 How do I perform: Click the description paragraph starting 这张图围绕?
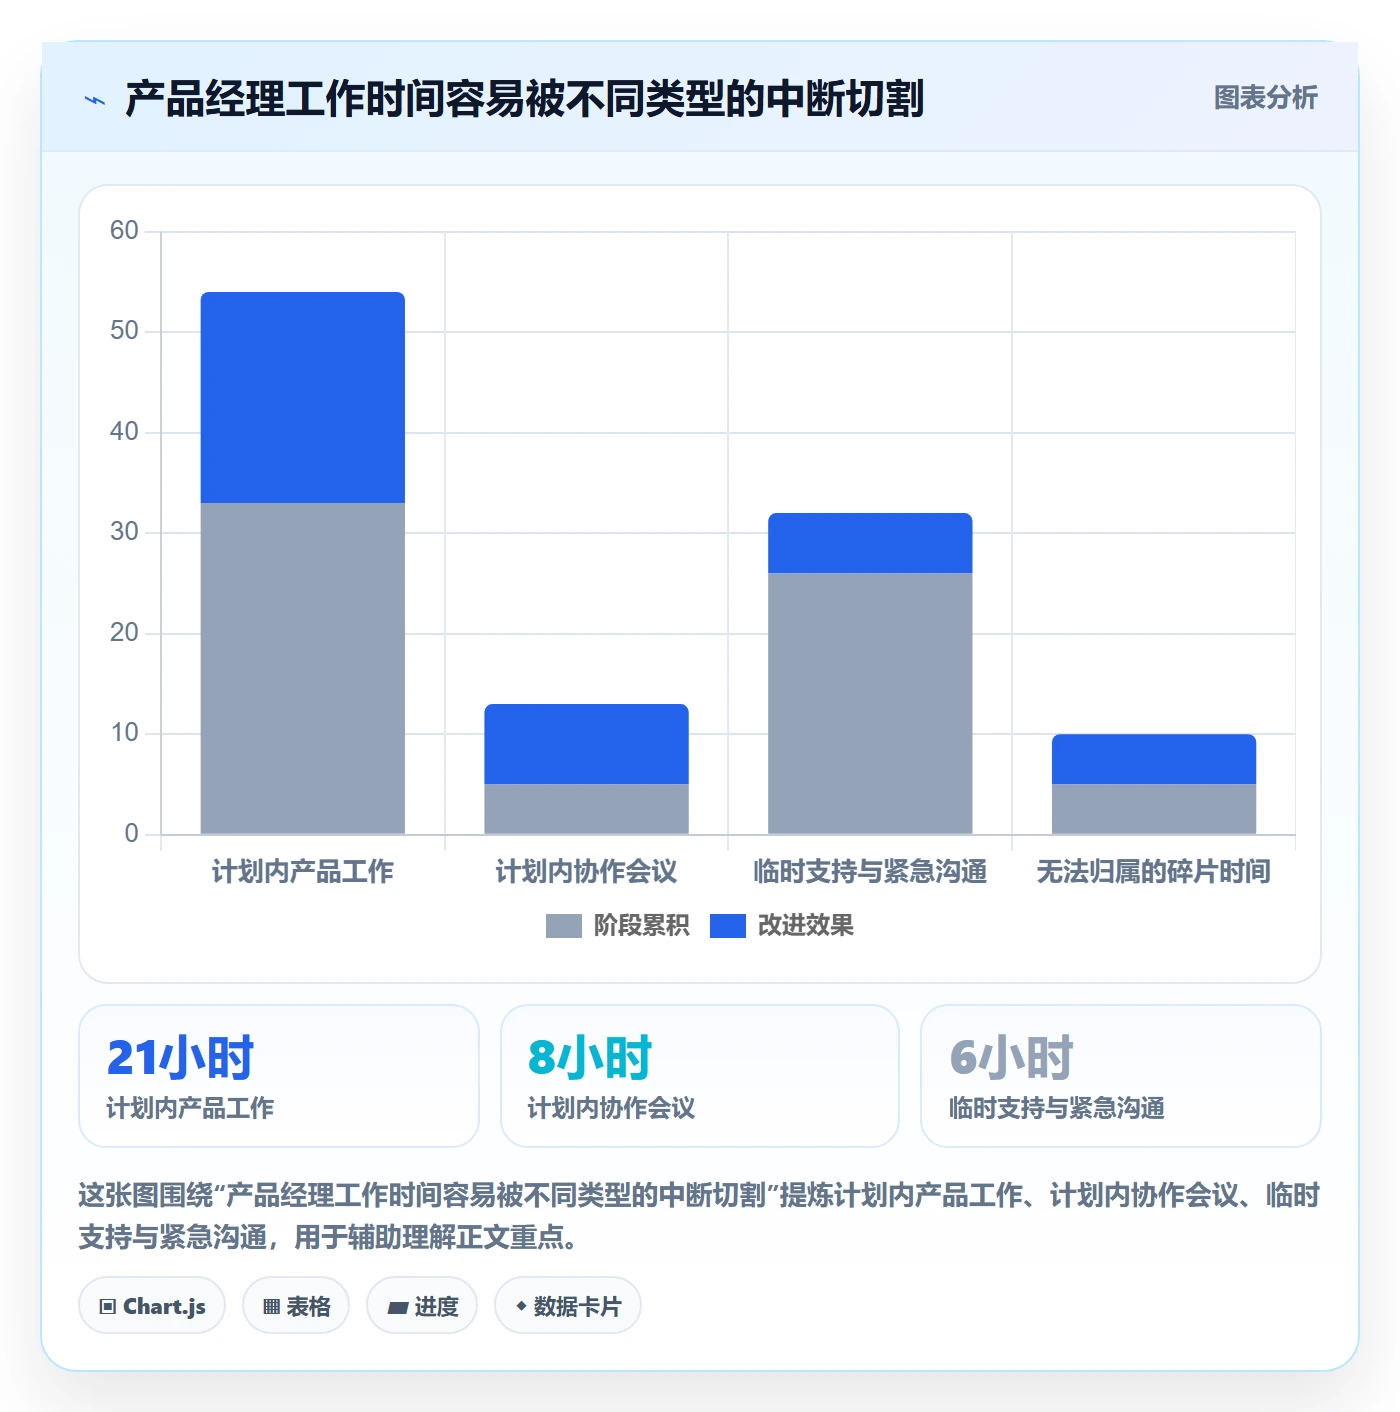[x=699, y=1216]
